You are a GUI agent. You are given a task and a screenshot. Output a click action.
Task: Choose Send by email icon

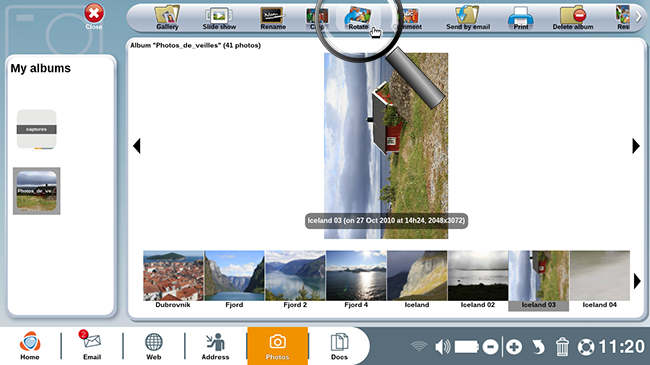pos(468,17)
